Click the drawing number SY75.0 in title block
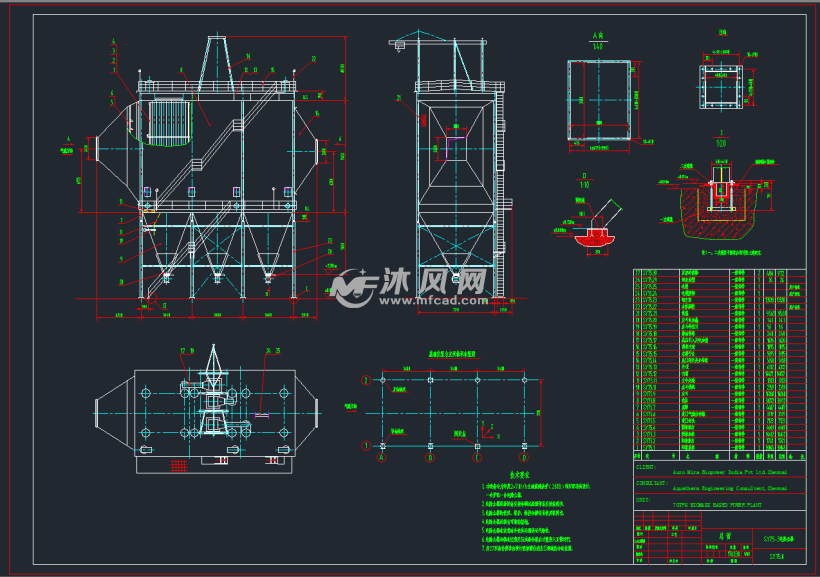Image resolution: width=820 pixels, height=577 pixels. (778, 556)
